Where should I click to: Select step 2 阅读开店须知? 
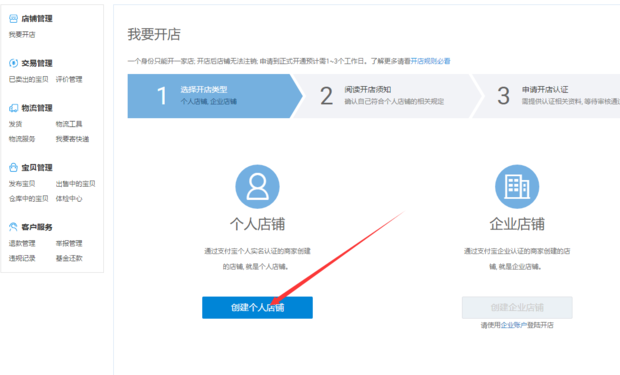tap(388, 96)
